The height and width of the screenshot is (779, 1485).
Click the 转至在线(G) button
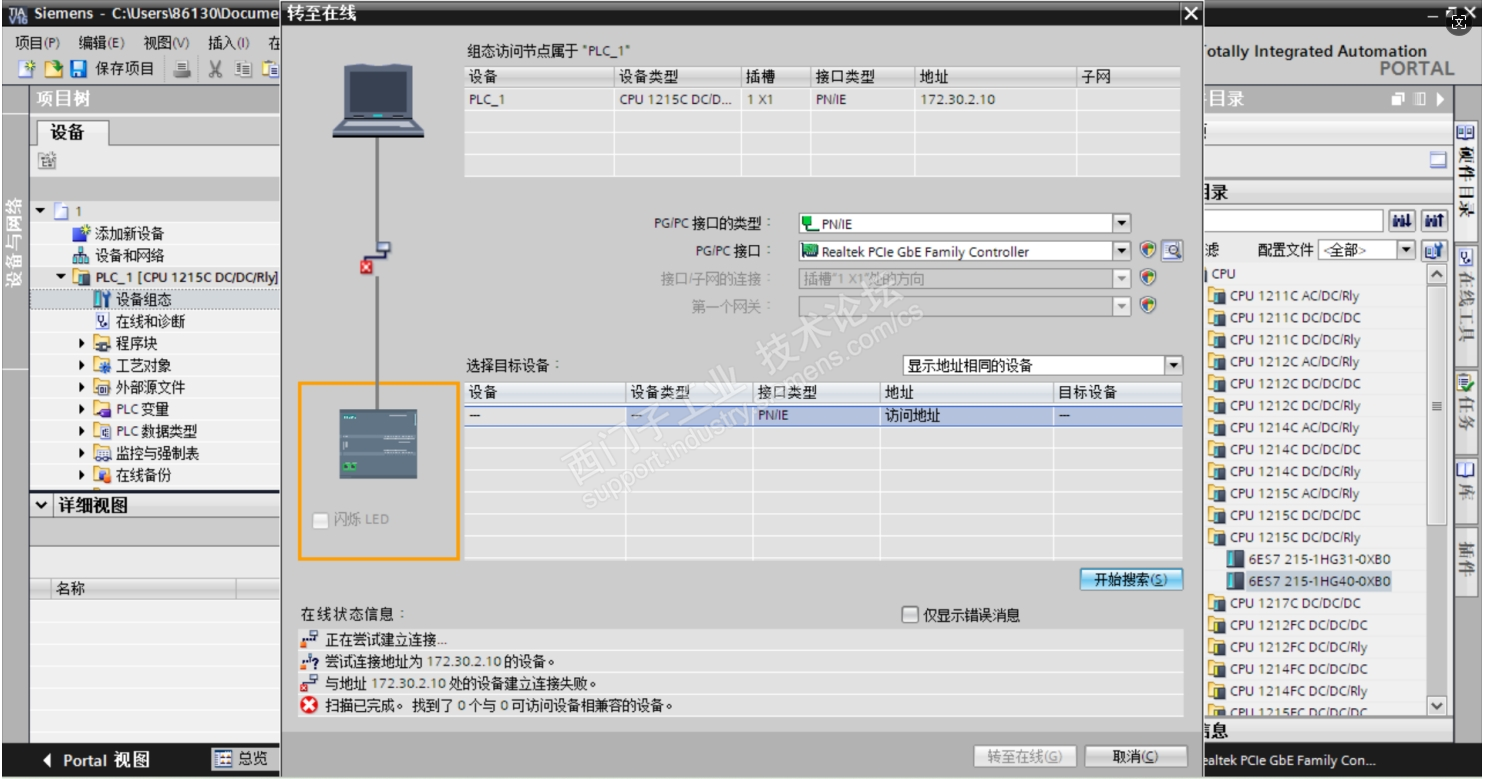[x=1025, y=757]
